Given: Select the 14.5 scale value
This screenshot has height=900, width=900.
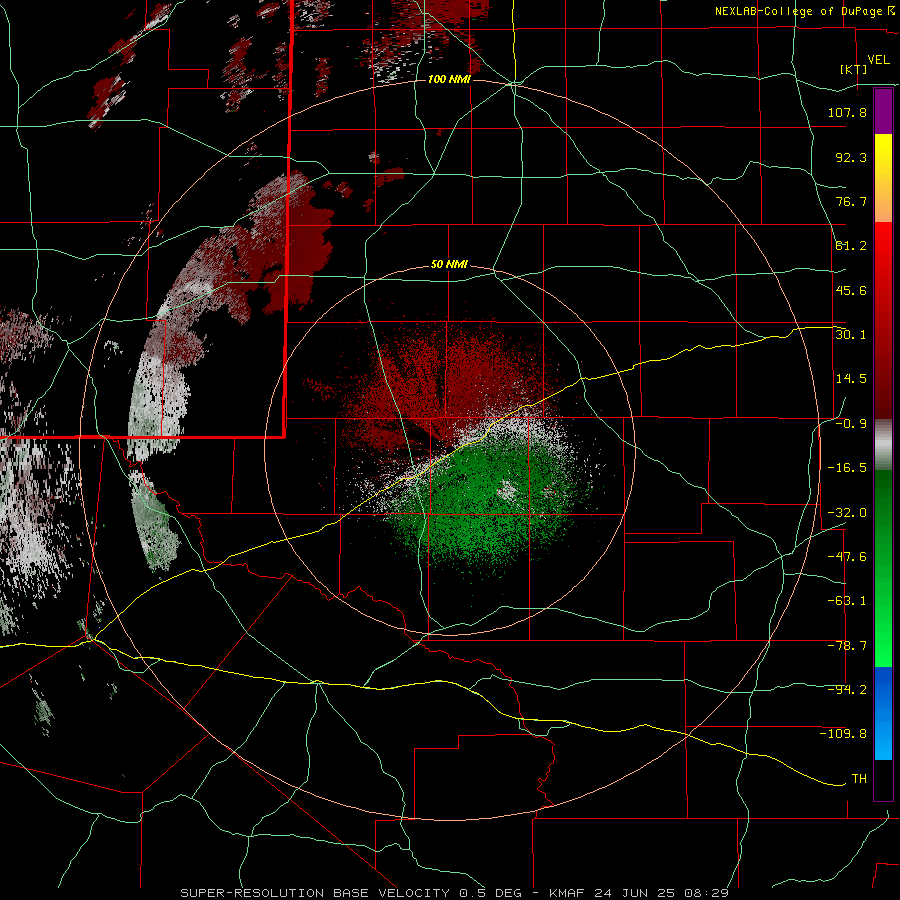Looking at the screenshot, I should [851, 379].
